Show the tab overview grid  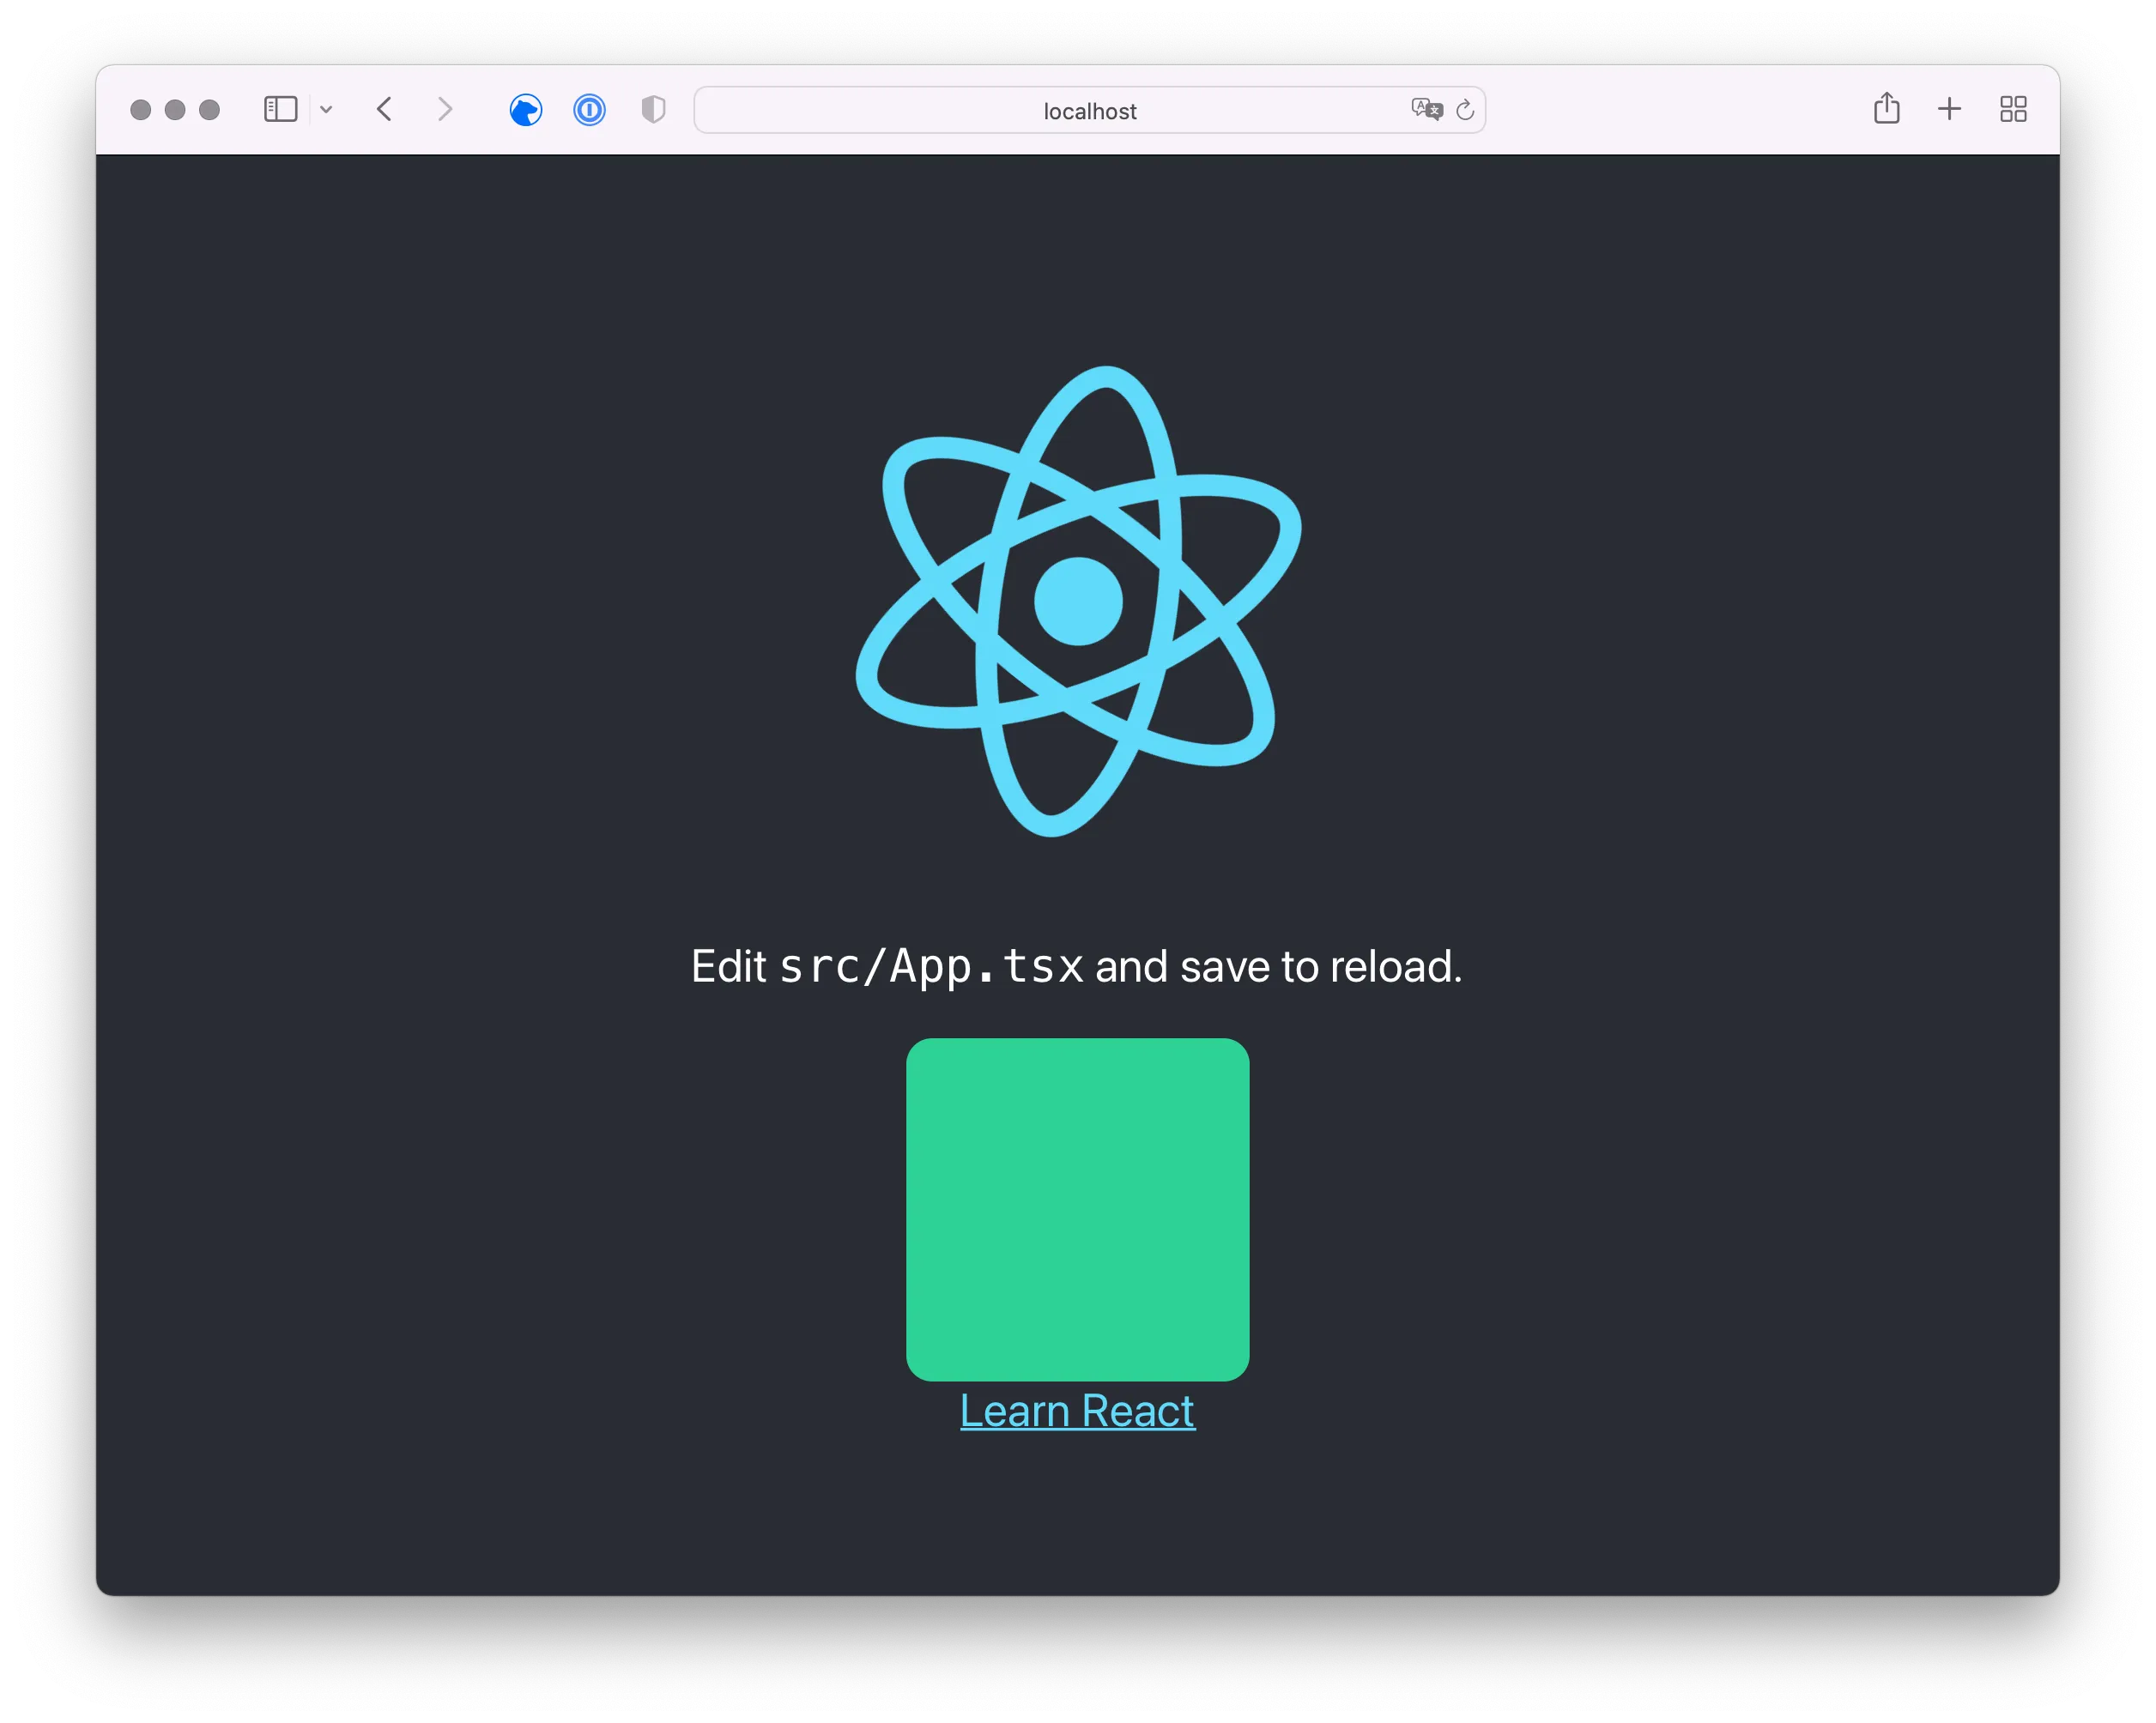2012,109
